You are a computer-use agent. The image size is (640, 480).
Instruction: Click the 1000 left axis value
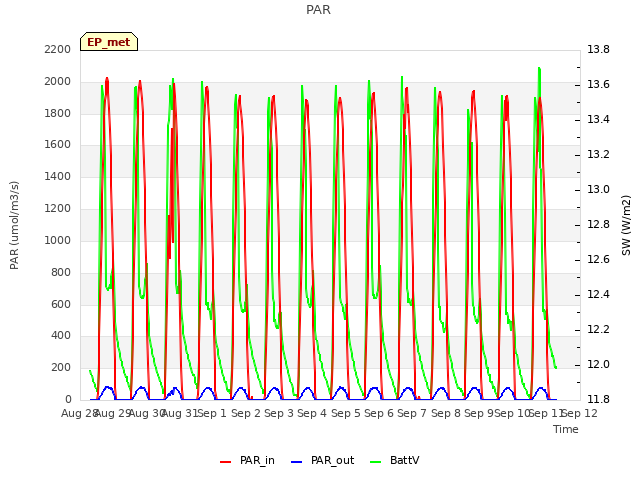click(58, 240)
